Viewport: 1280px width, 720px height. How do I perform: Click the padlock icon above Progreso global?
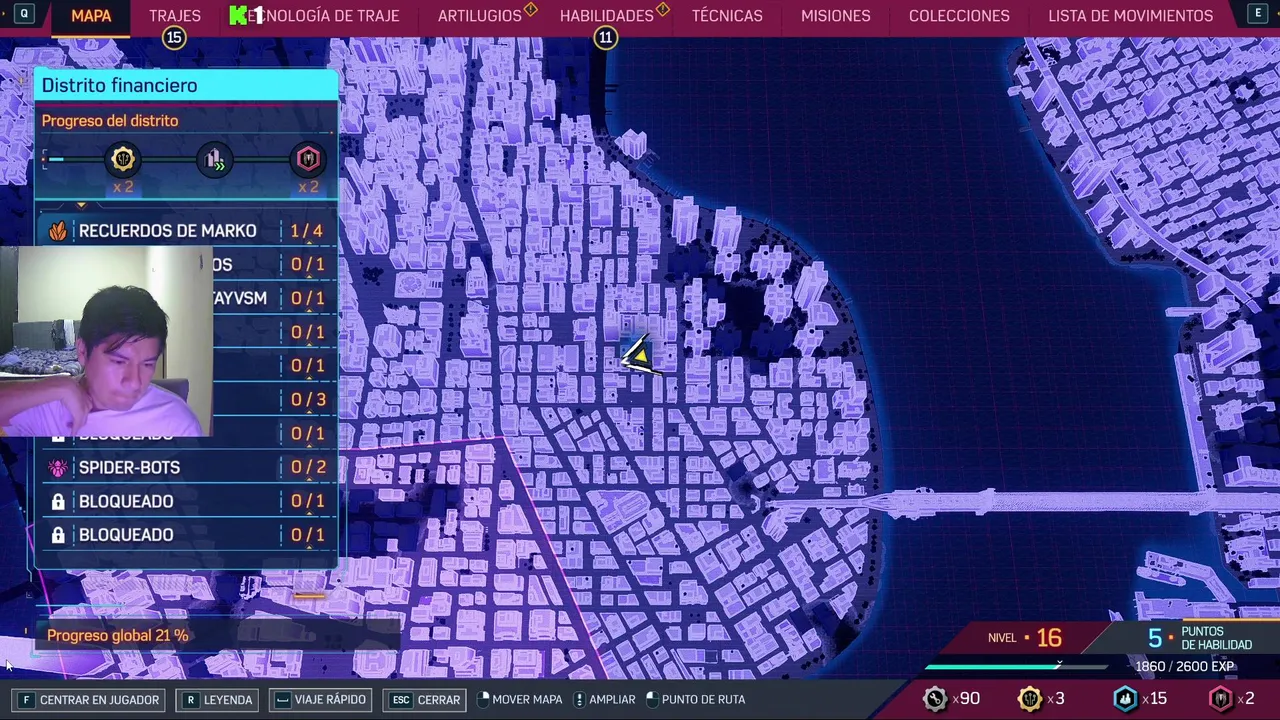[58, 535]
